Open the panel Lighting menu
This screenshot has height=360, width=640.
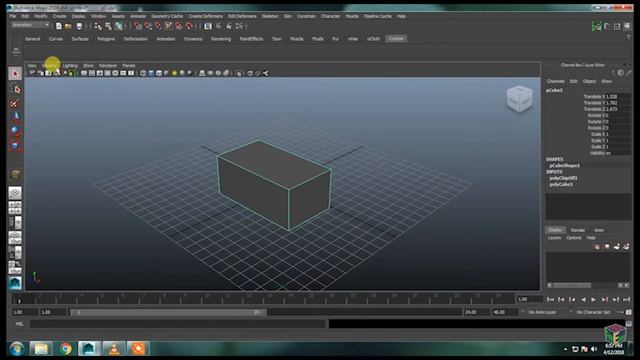coord(70,66)
